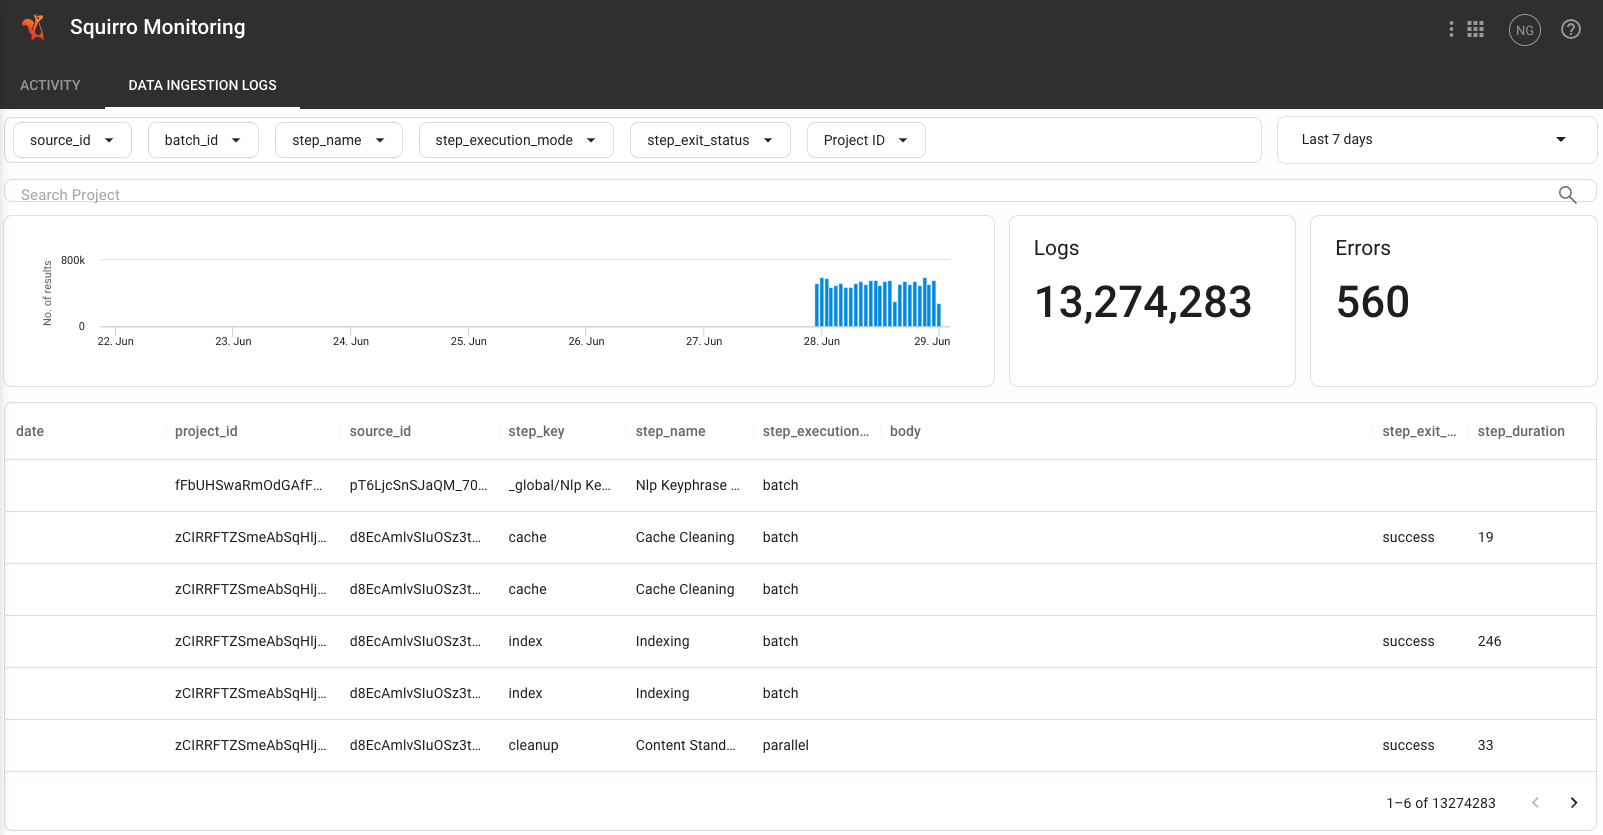
Task: Sort by the date column header
Action: 30,431
